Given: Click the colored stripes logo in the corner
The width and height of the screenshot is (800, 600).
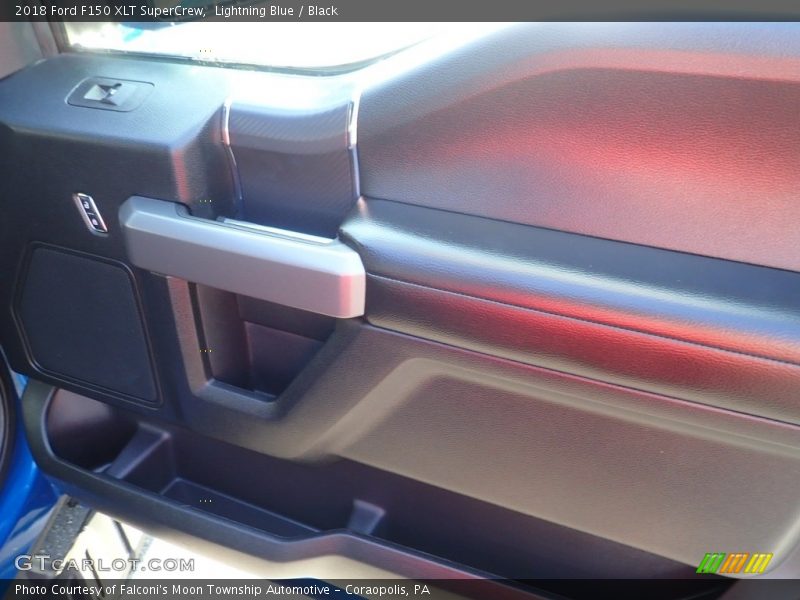Looking at the screenshot, I should tap(734, 563).
